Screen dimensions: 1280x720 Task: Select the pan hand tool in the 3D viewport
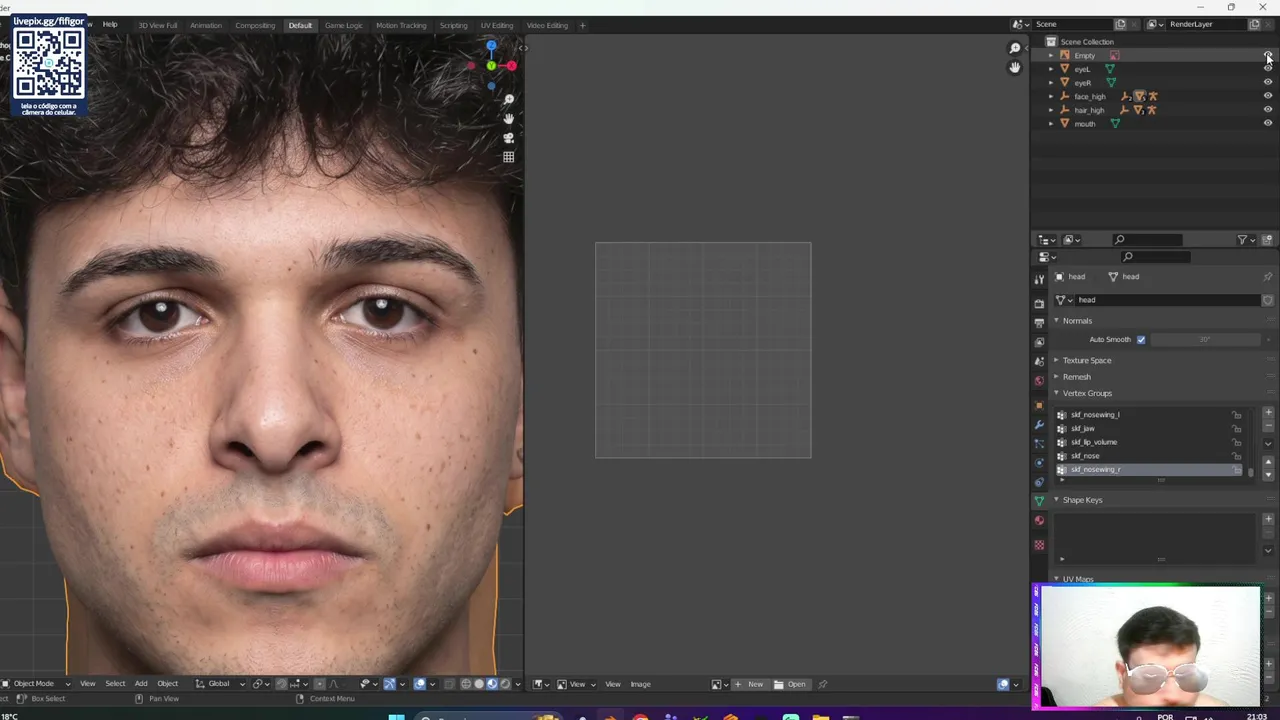coord(508,119)
